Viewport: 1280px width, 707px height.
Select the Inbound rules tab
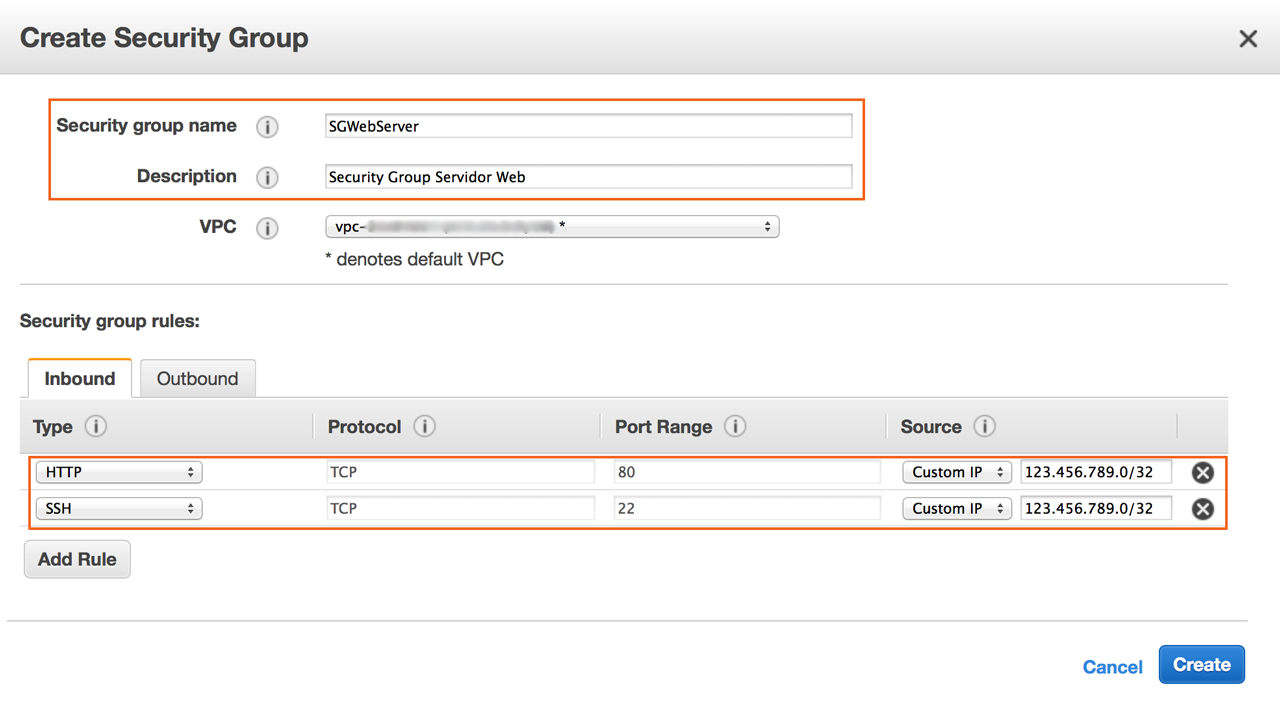coord(80,379)
